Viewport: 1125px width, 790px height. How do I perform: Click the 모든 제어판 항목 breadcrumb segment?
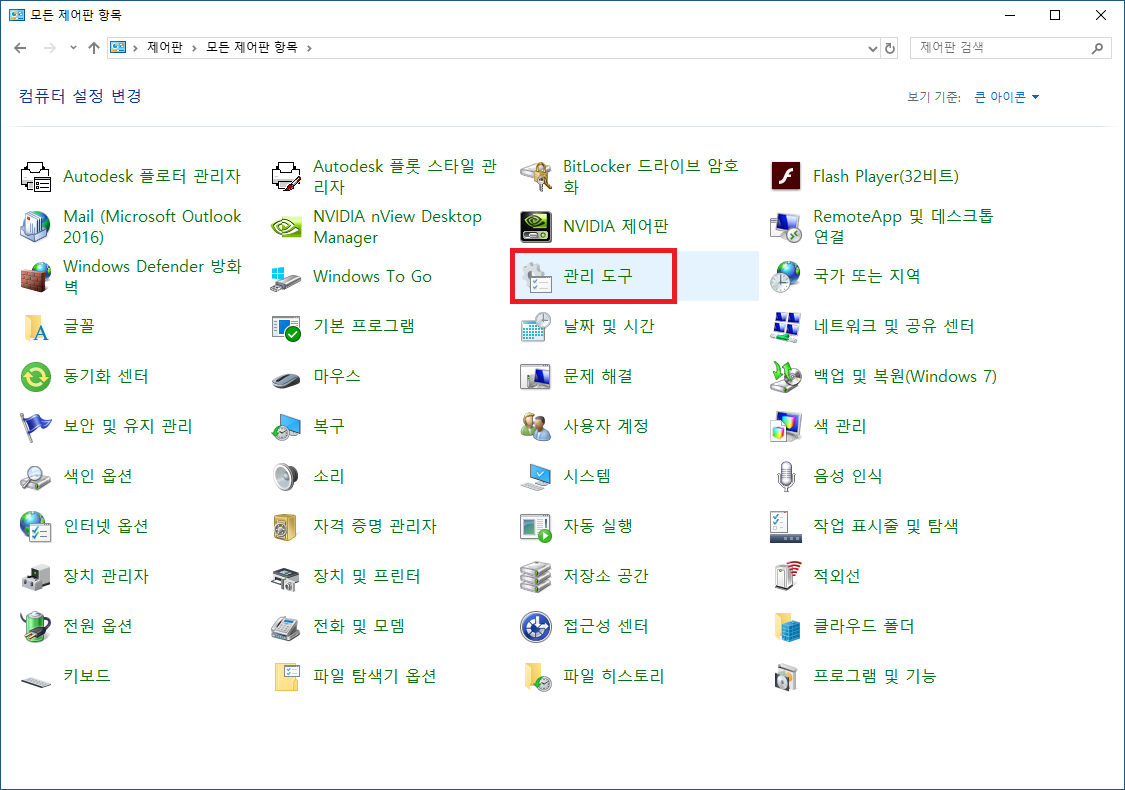point(252,47)
